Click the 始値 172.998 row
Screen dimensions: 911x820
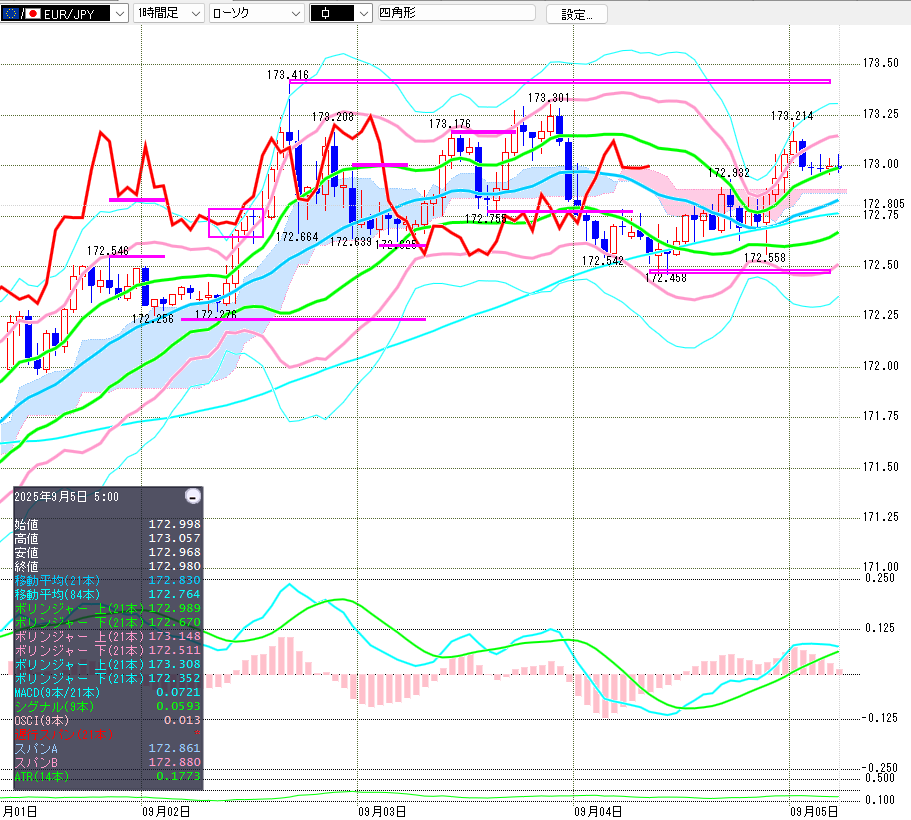(x=107, y=524)
